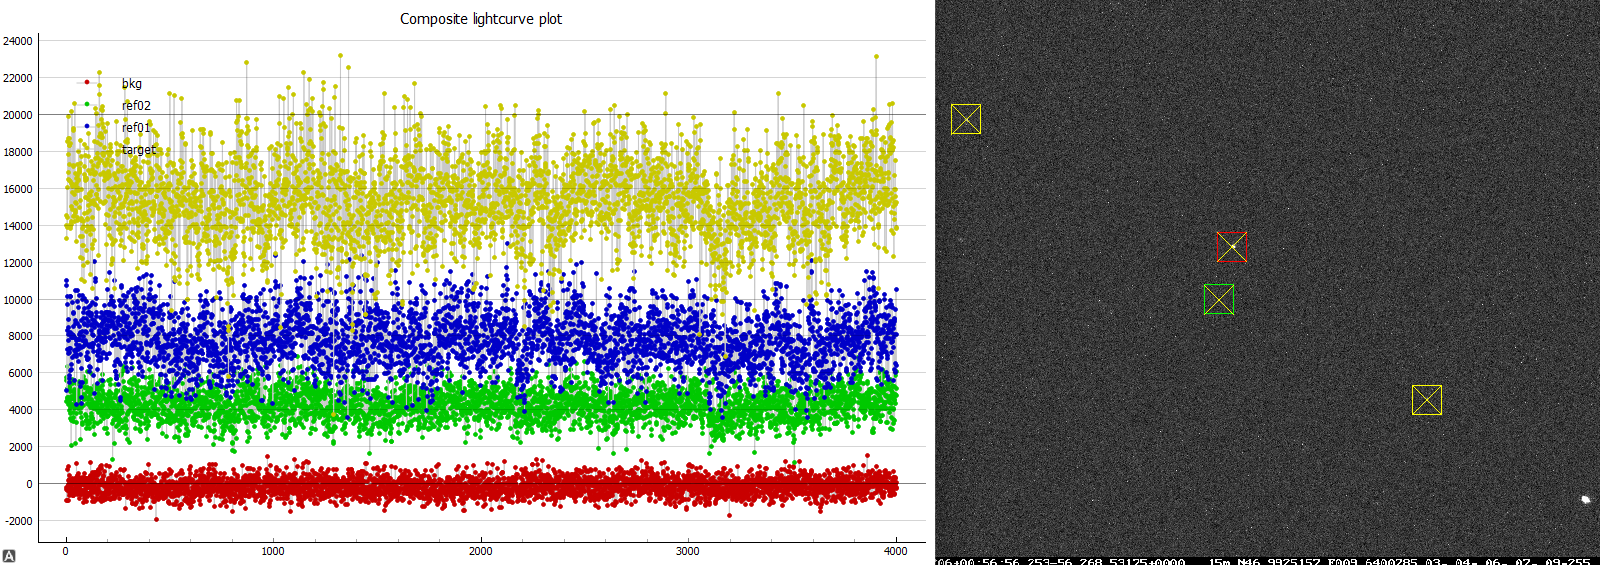The image size is (1600, 565).
Task: Click the auto-scale 'A' button on plot
Action: pos(8,556)
